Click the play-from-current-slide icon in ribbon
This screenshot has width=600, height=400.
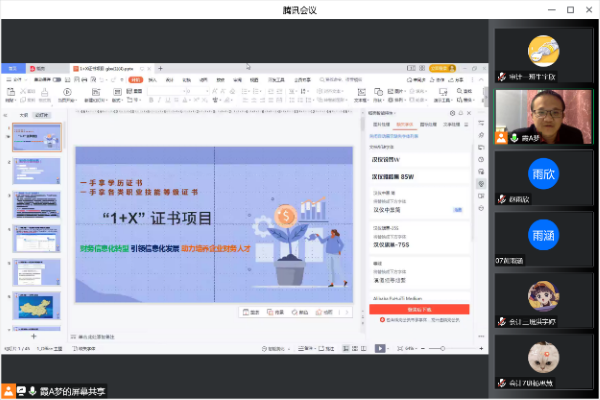click(x=66, y=93)
